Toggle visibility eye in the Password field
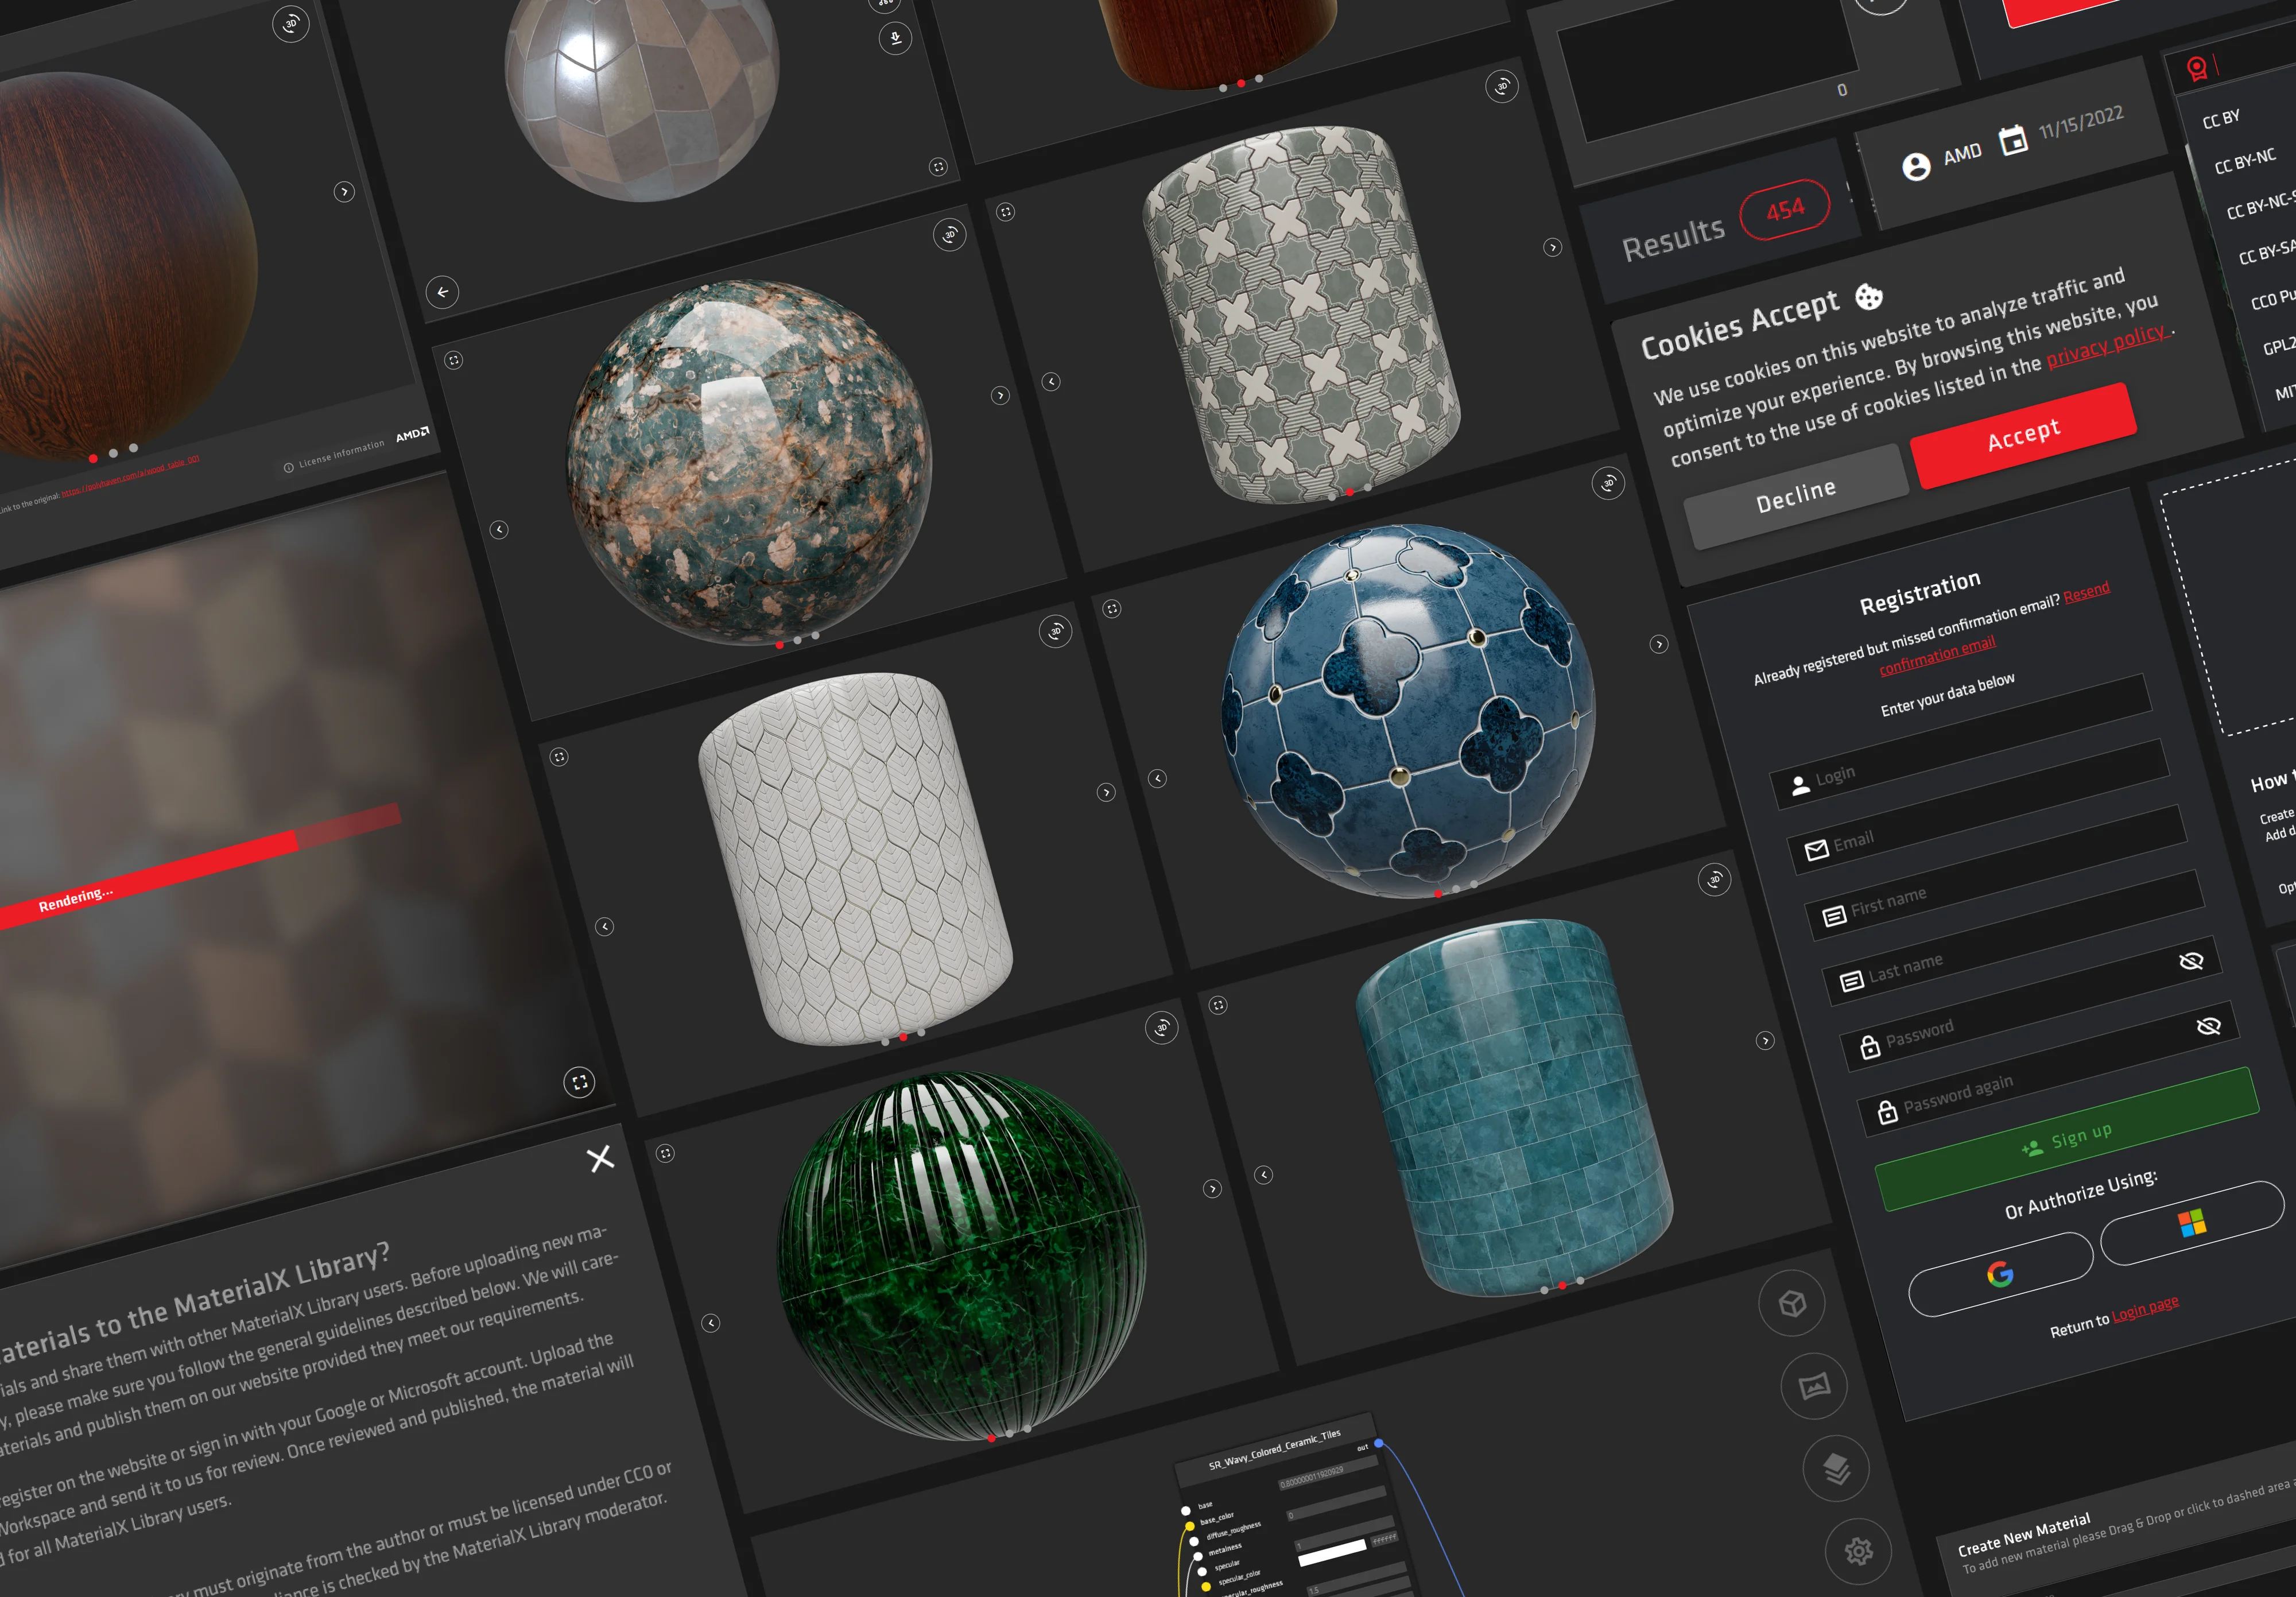Screen dimensions: 2296x1597 2191,961
